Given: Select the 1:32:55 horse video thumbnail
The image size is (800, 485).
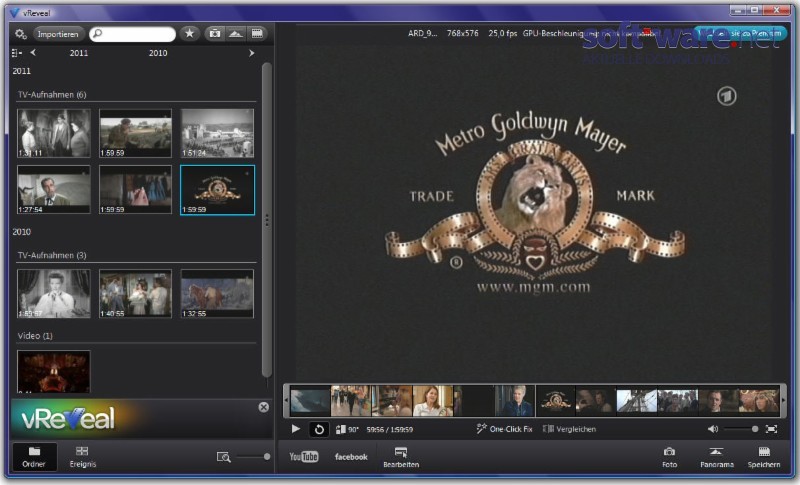Looking at the screenshot, I should 217,293.
